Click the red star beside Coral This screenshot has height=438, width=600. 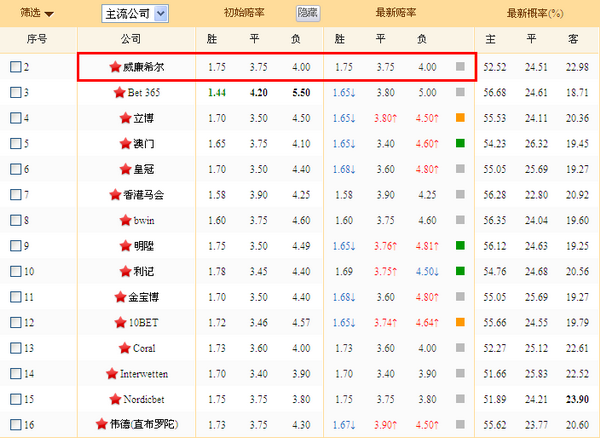coord(124,348)
